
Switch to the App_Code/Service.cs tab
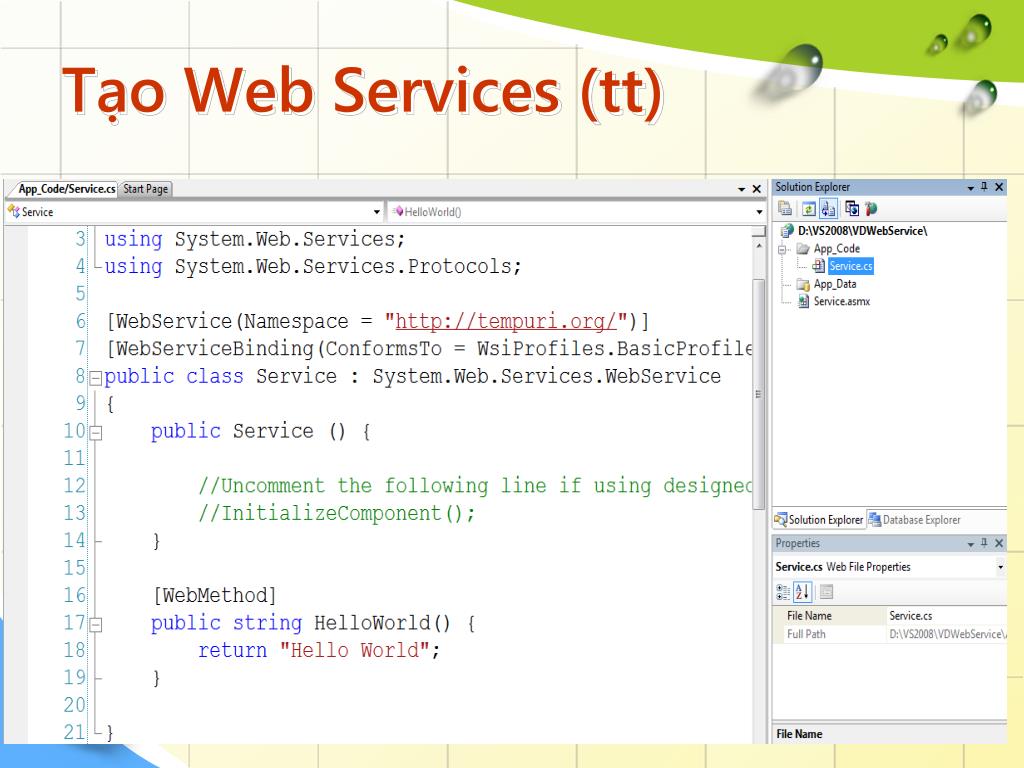pos(66,189)
